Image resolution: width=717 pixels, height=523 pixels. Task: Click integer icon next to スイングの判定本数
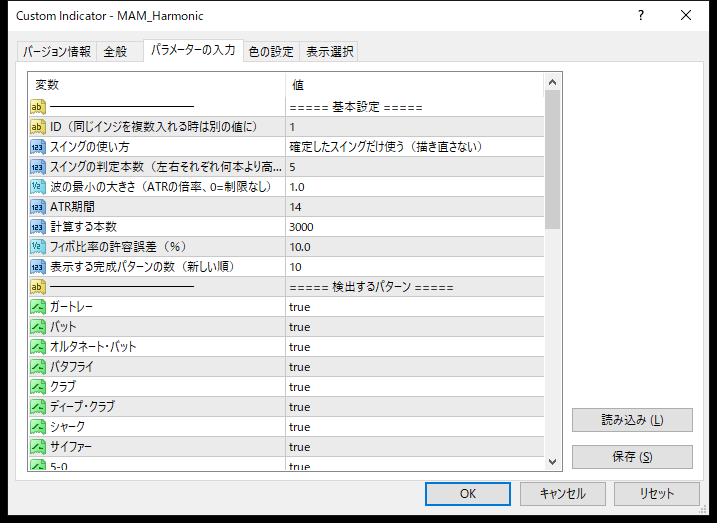pos(38,167)
